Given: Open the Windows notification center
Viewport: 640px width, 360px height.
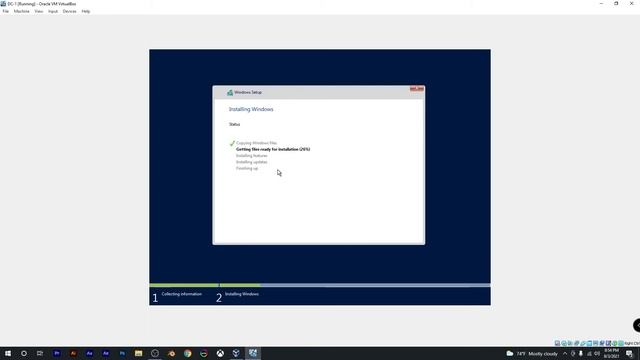Looking at the screenshot, I should 629,353.
